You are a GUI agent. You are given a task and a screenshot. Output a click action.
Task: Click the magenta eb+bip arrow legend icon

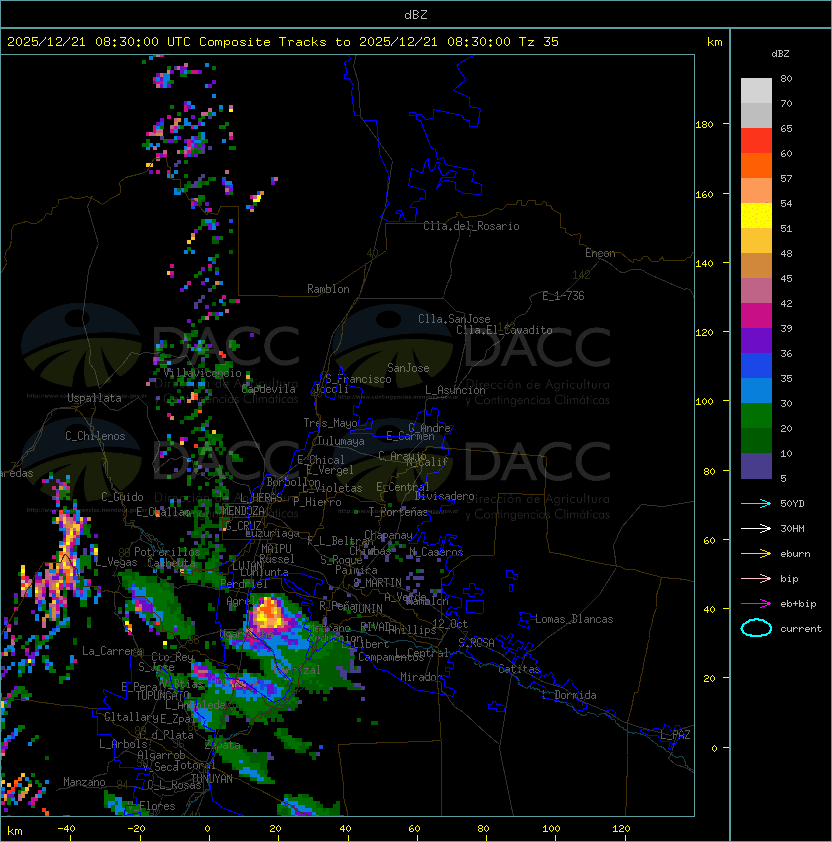coord(756,604)
